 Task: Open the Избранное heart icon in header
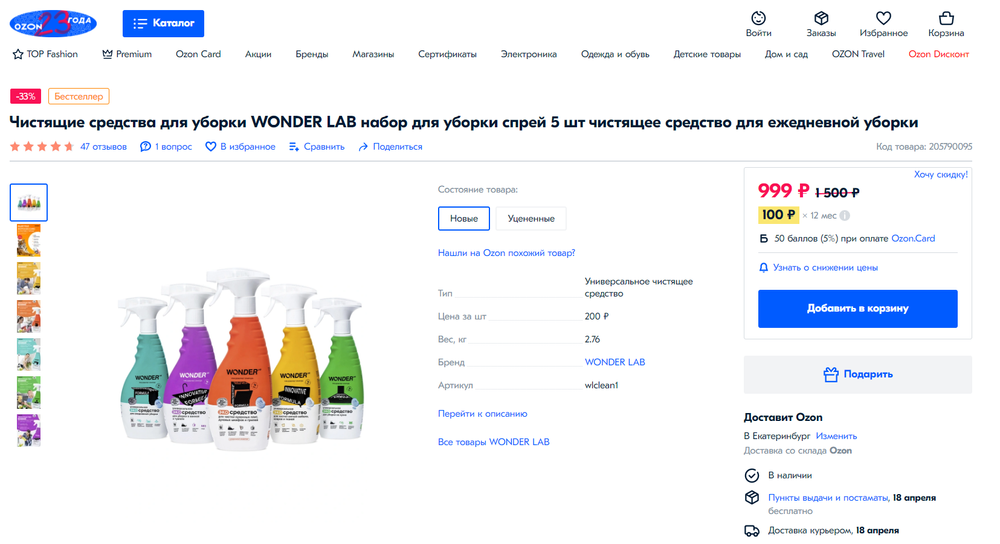[x=883, y=18]
